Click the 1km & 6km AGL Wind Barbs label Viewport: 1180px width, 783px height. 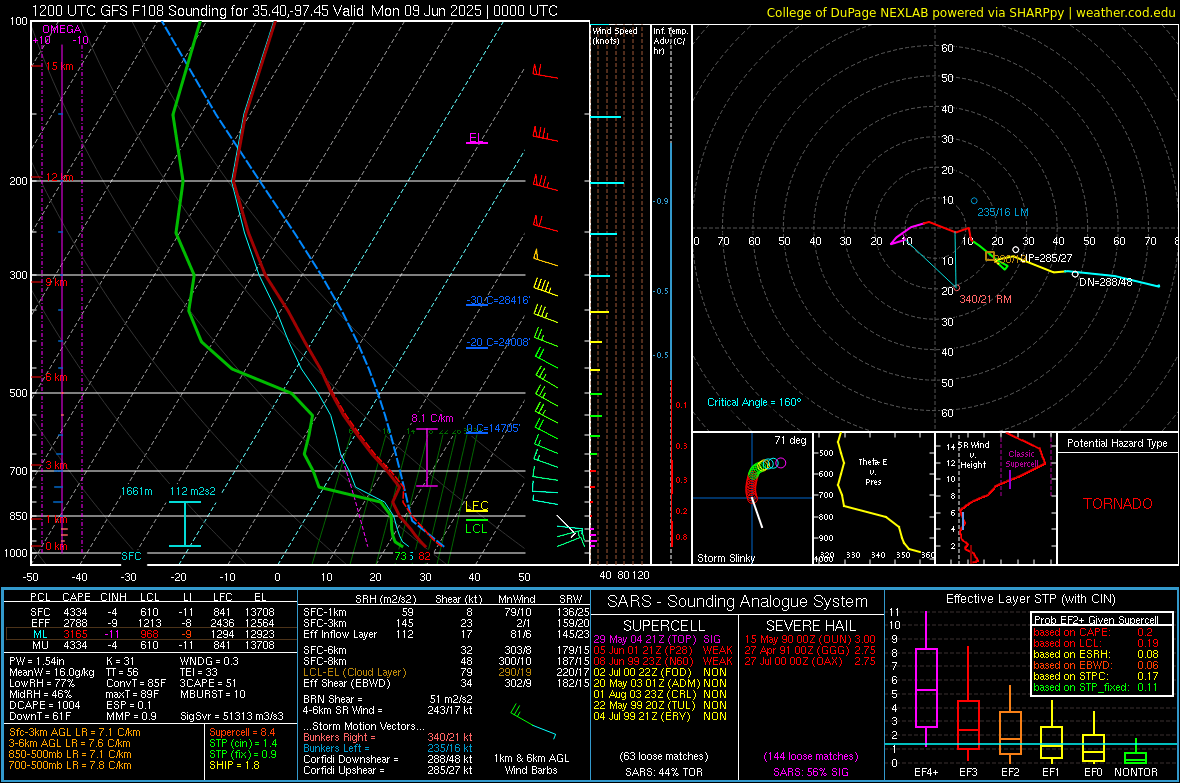(531, 764)
